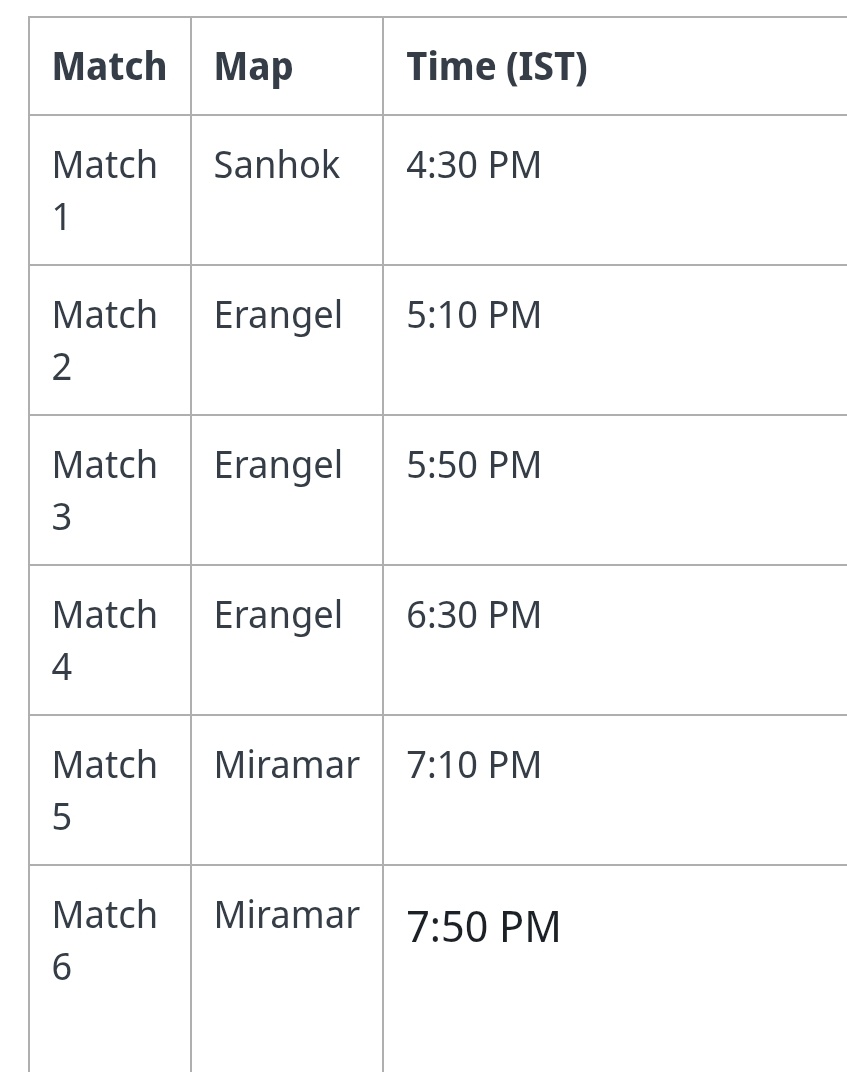Select the Match 5 cell

coord(105,790)
